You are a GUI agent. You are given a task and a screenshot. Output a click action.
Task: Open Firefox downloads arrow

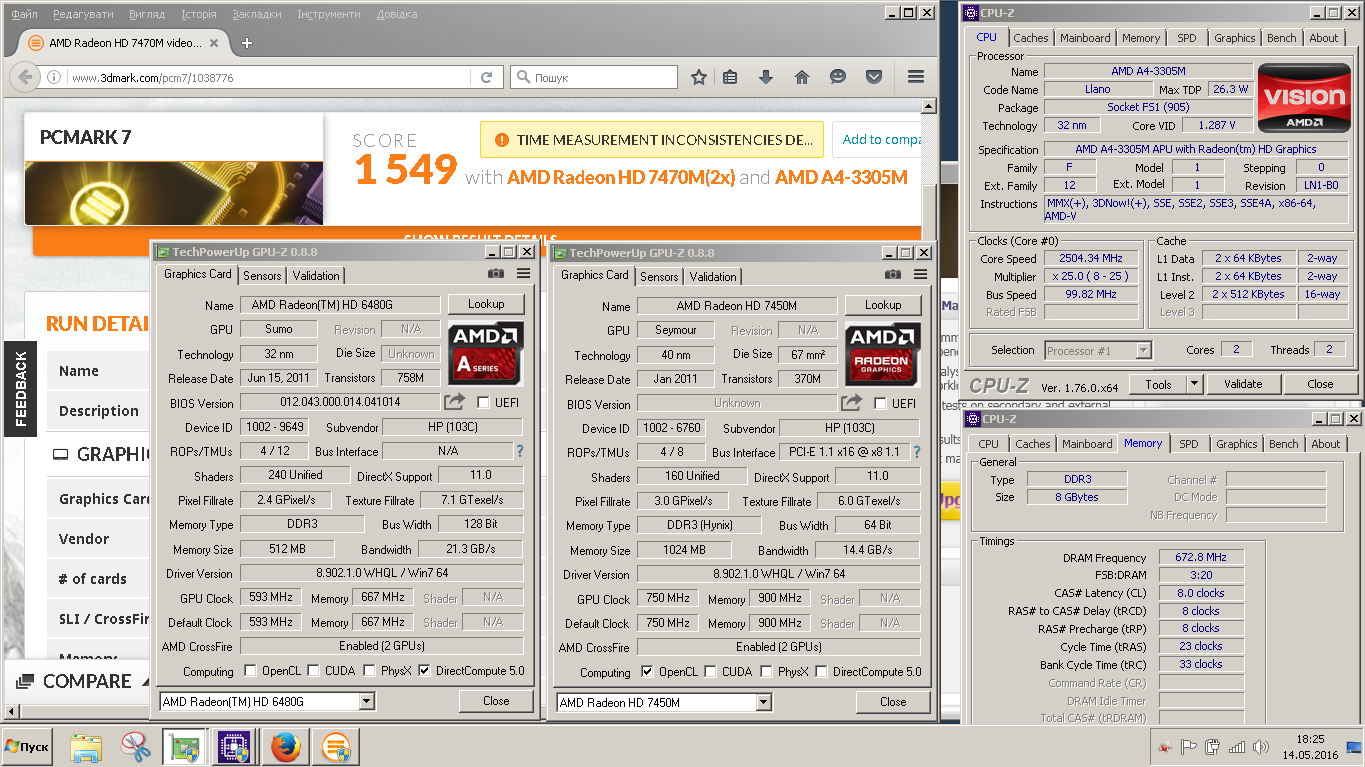(766, 77)
